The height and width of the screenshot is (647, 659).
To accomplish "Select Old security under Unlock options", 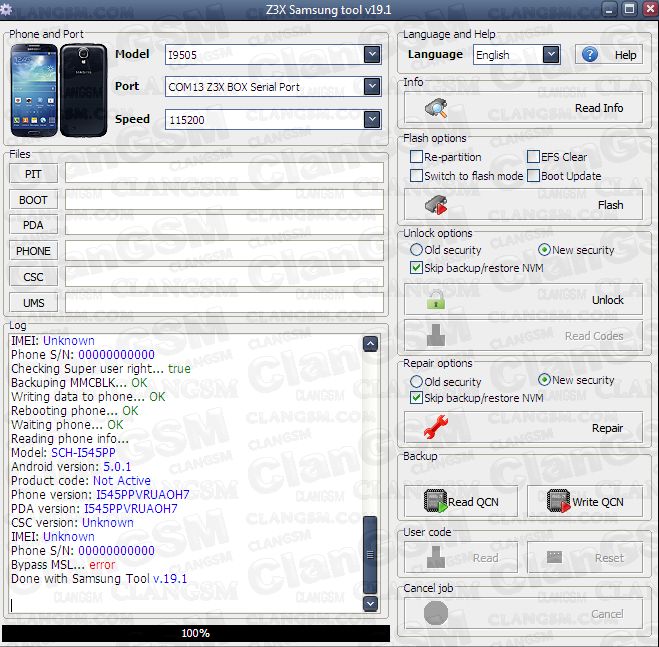I will pos(416,250).
